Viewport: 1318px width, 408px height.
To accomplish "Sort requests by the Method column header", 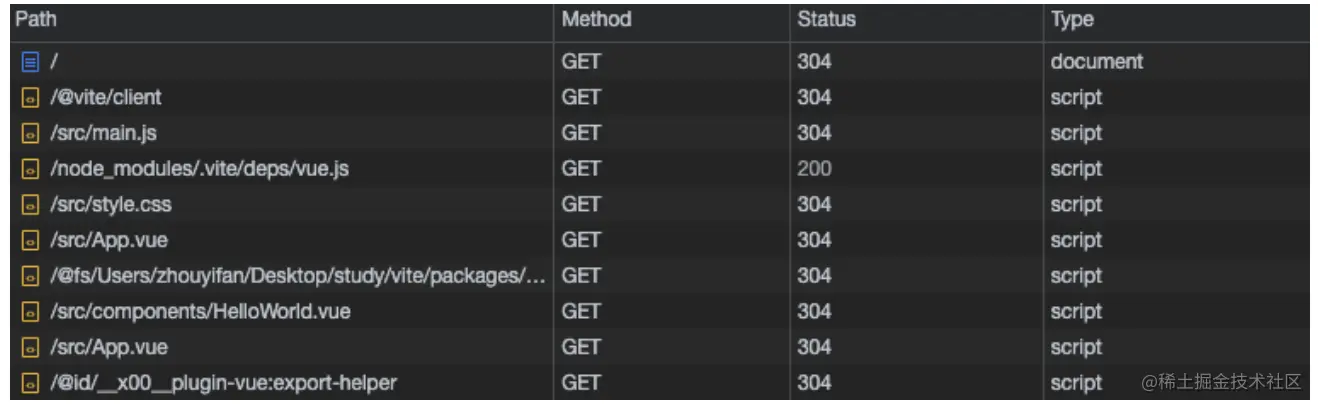I will (596, 19).
